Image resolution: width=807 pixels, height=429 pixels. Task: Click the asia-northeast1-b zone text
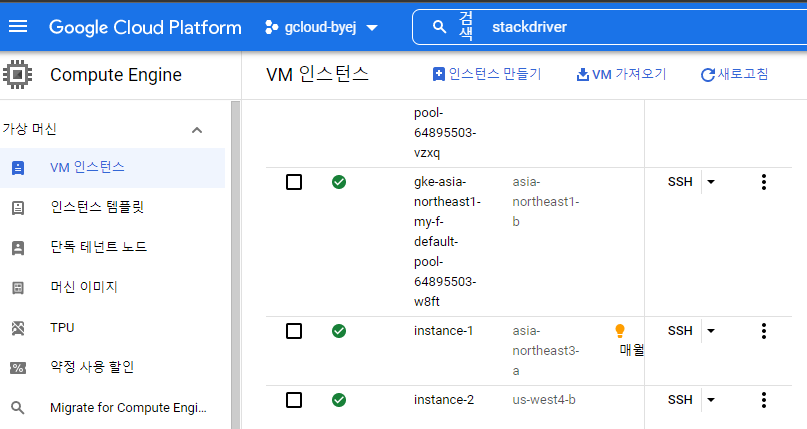(x=546, y=202)
